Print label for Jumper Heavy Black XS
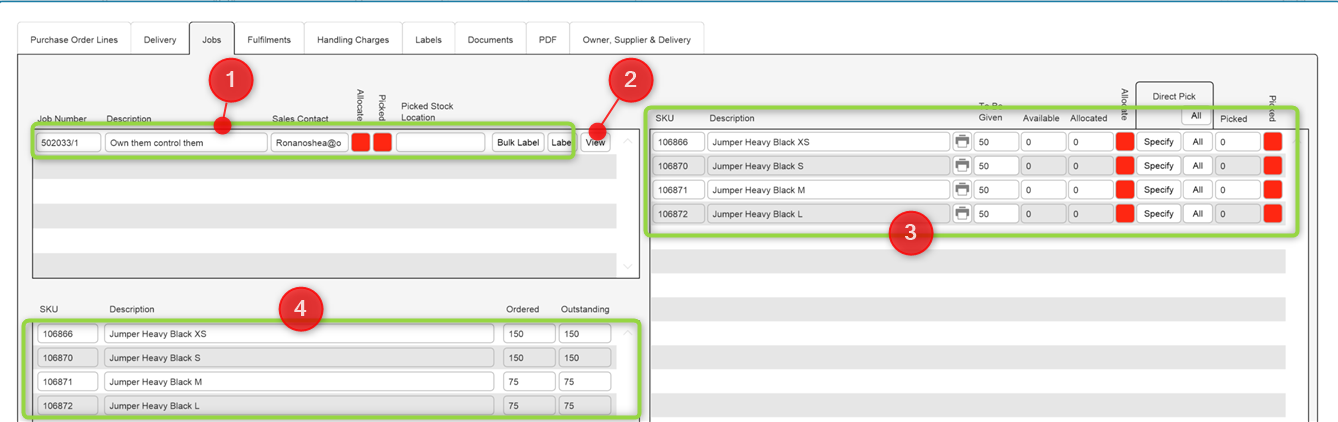Screen dimensions: 1338x422 pyautogui.click(x=962, y=142)
